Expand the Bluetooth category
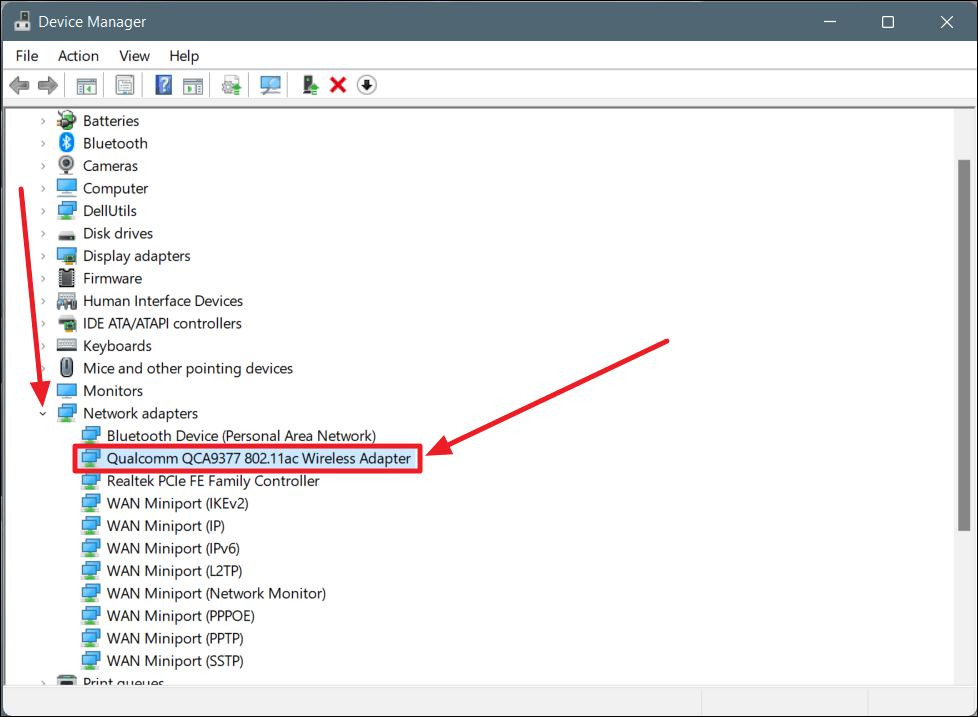 [43, 143]
